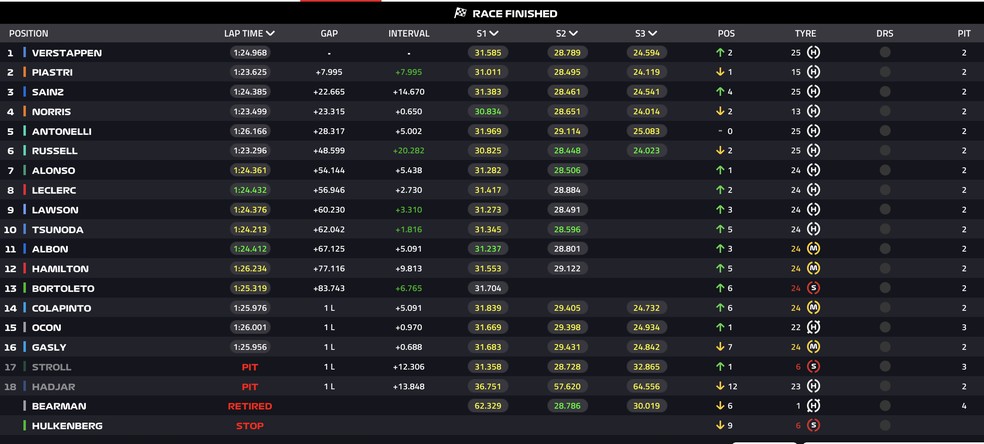This screenshot has height=444, width=984.
Task: Toggle the DRS indicator in Norris's row
Action: coord(885,111)
